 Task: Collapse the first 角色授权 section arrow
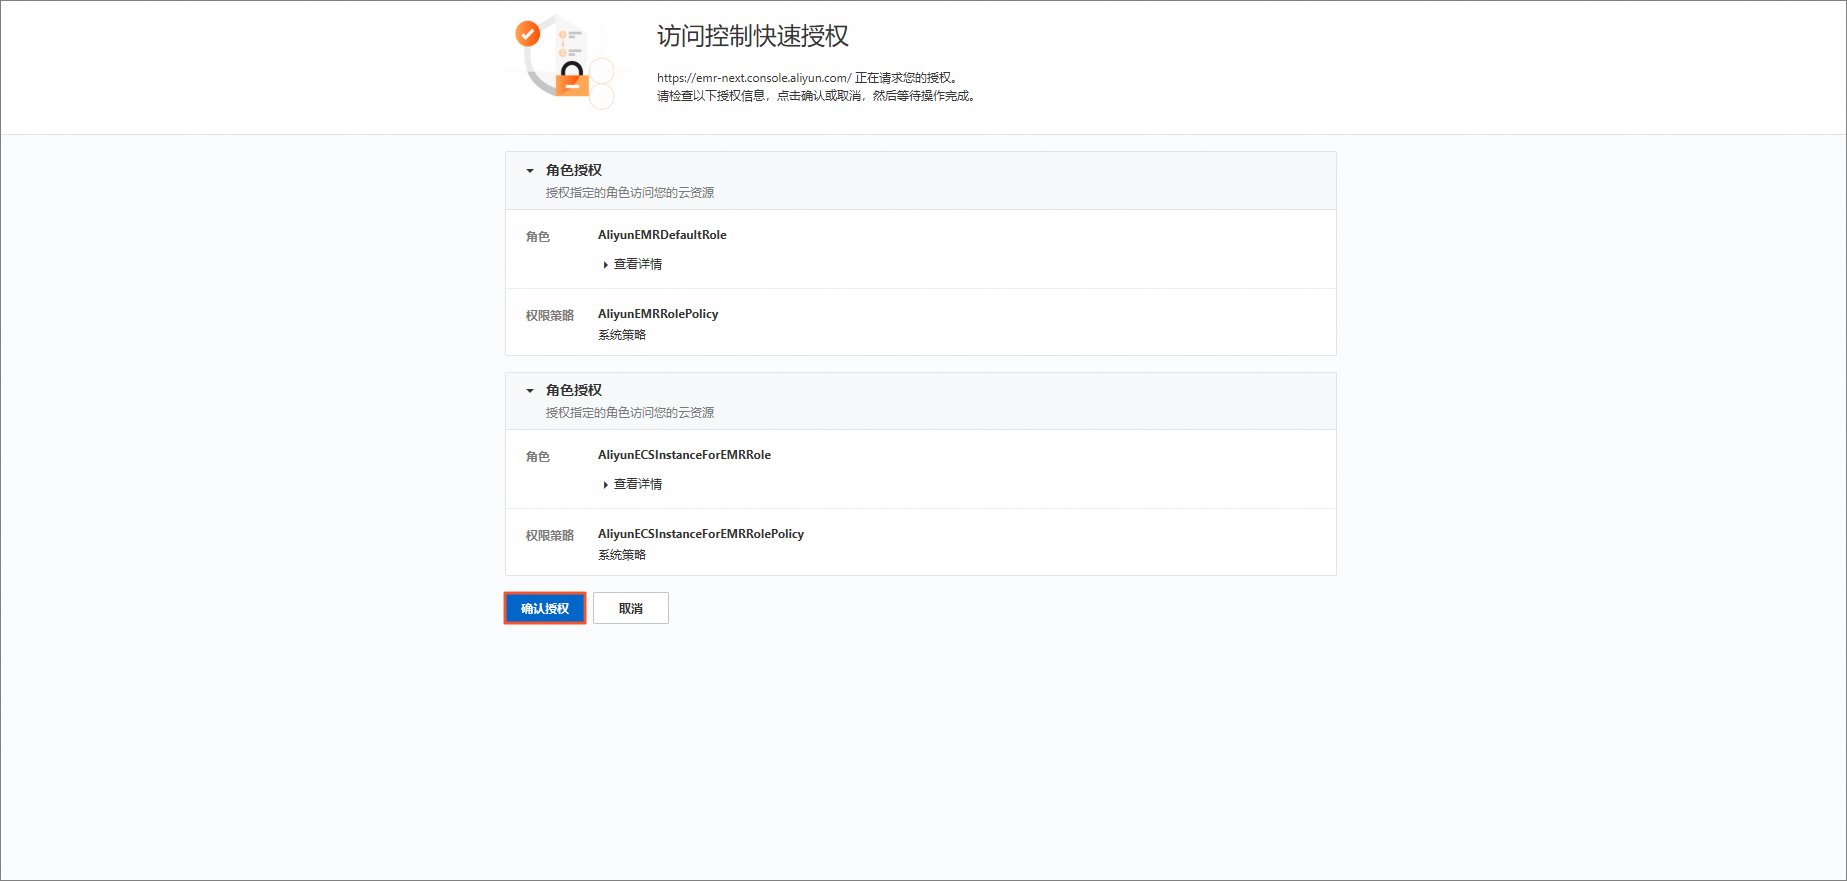pos(530,171)
